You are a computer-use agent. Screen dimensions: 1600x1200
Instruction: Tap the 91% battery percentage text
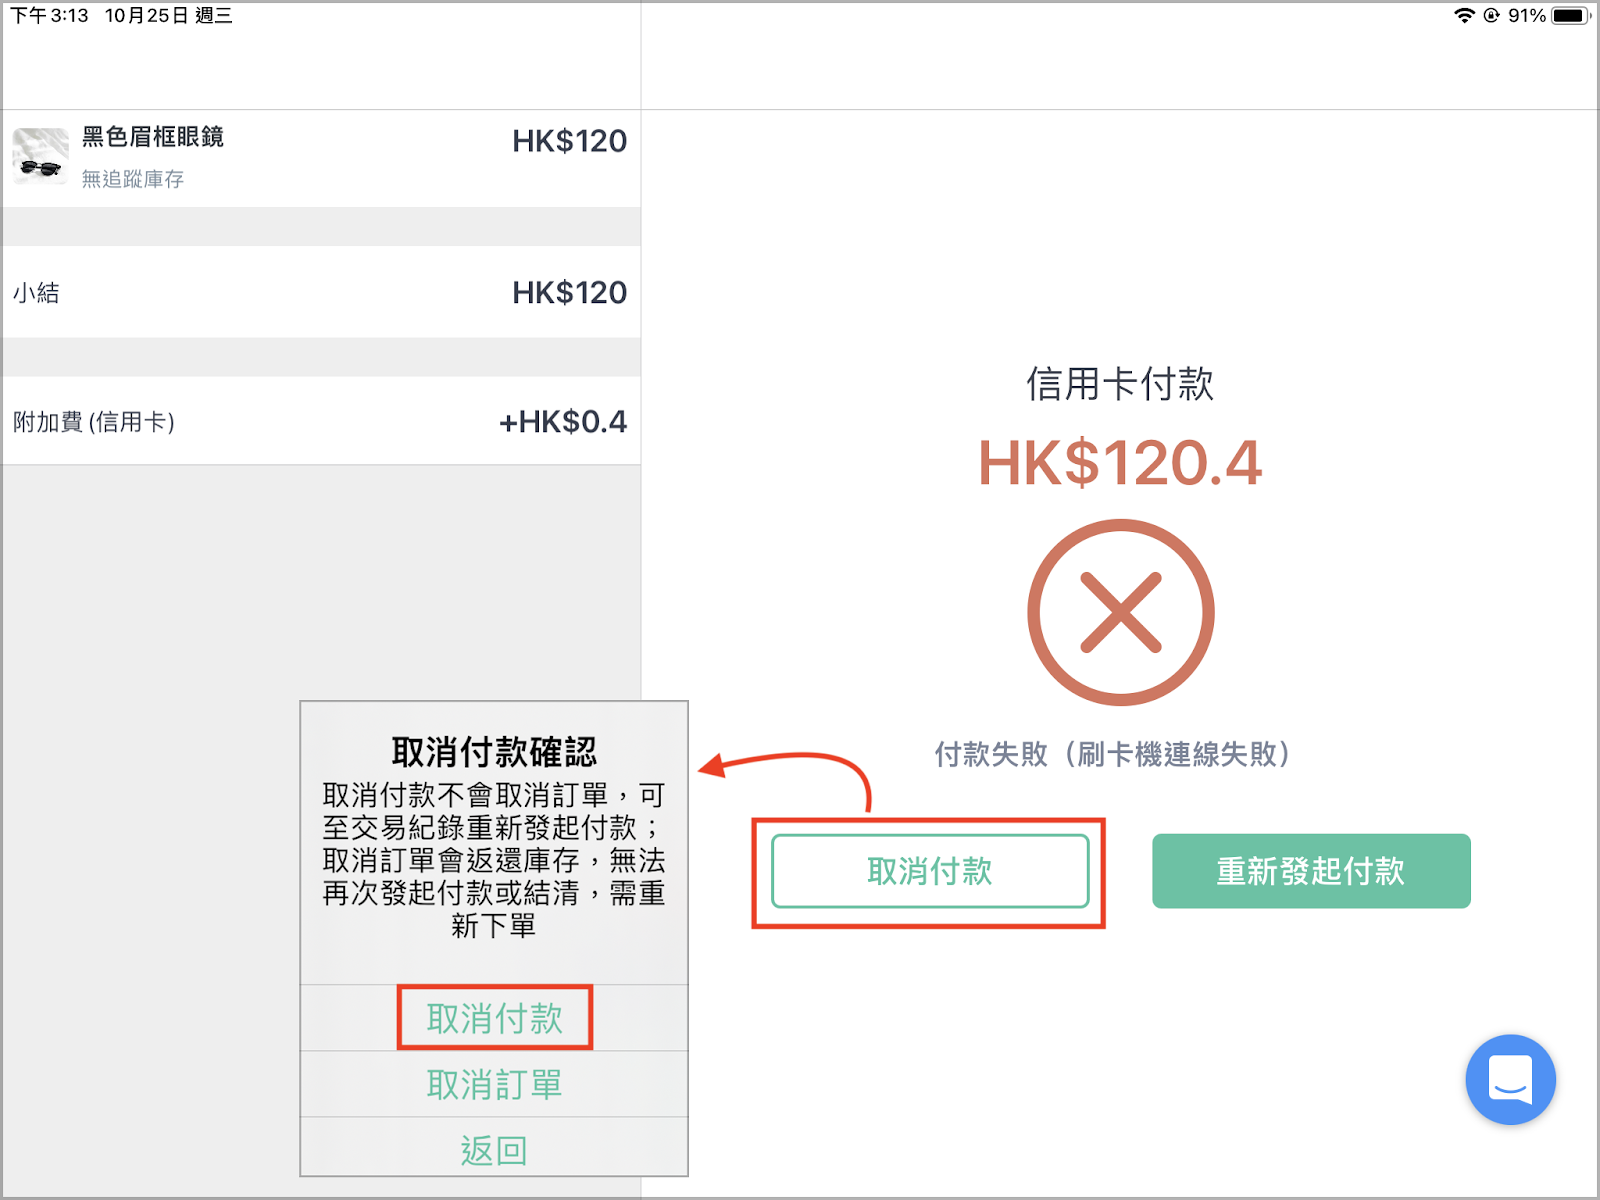click(1527, 15)
